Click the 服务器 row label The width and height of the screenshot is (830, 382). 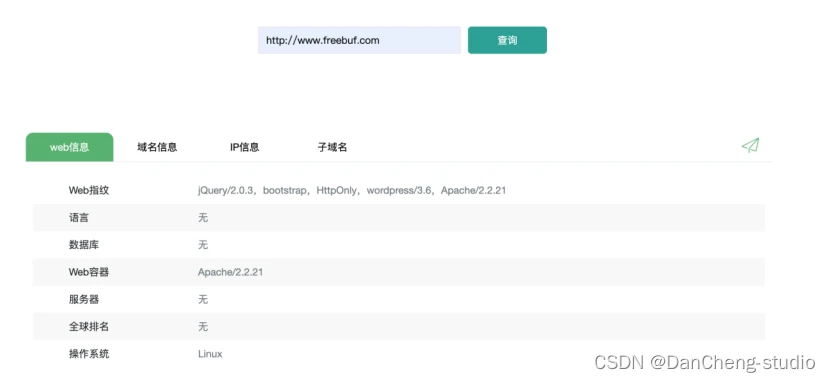[x=84, y=299]
